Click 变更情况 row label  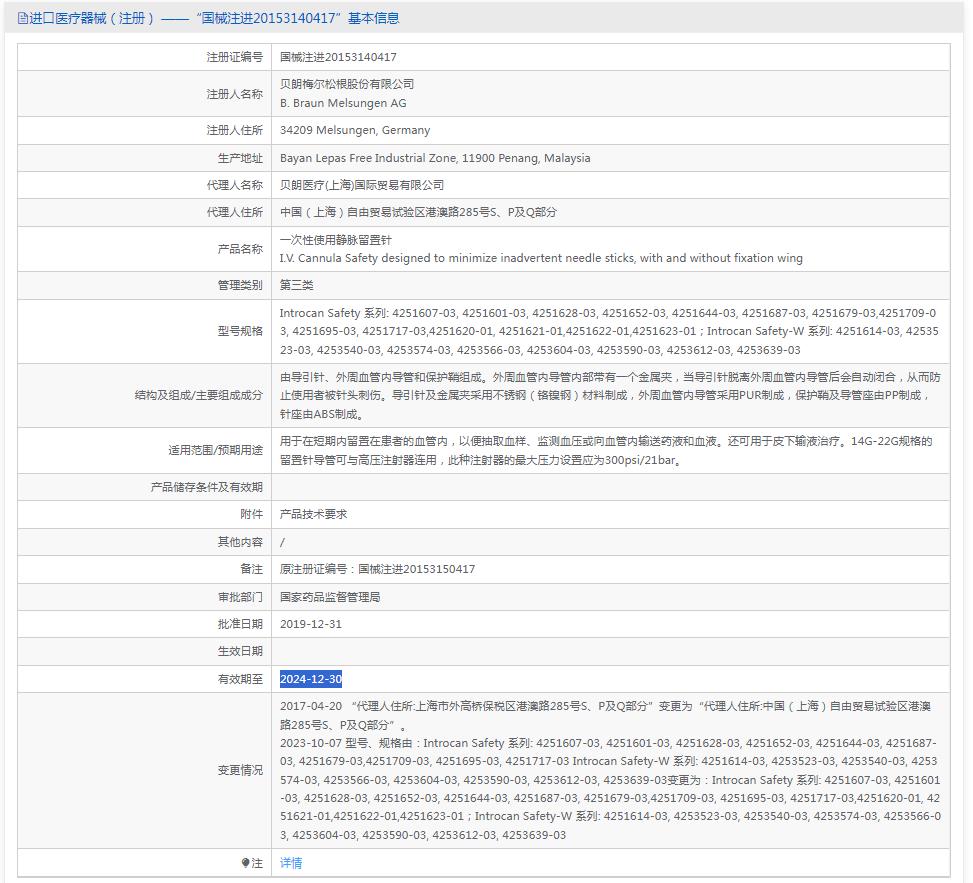point(240,770)
